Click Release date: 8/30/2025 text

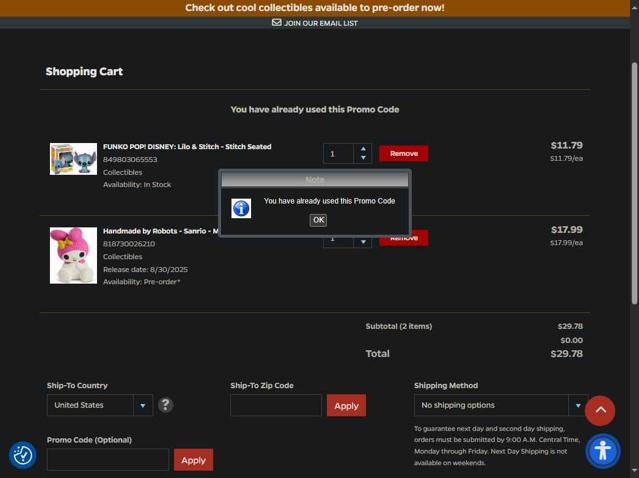point(145,269)
